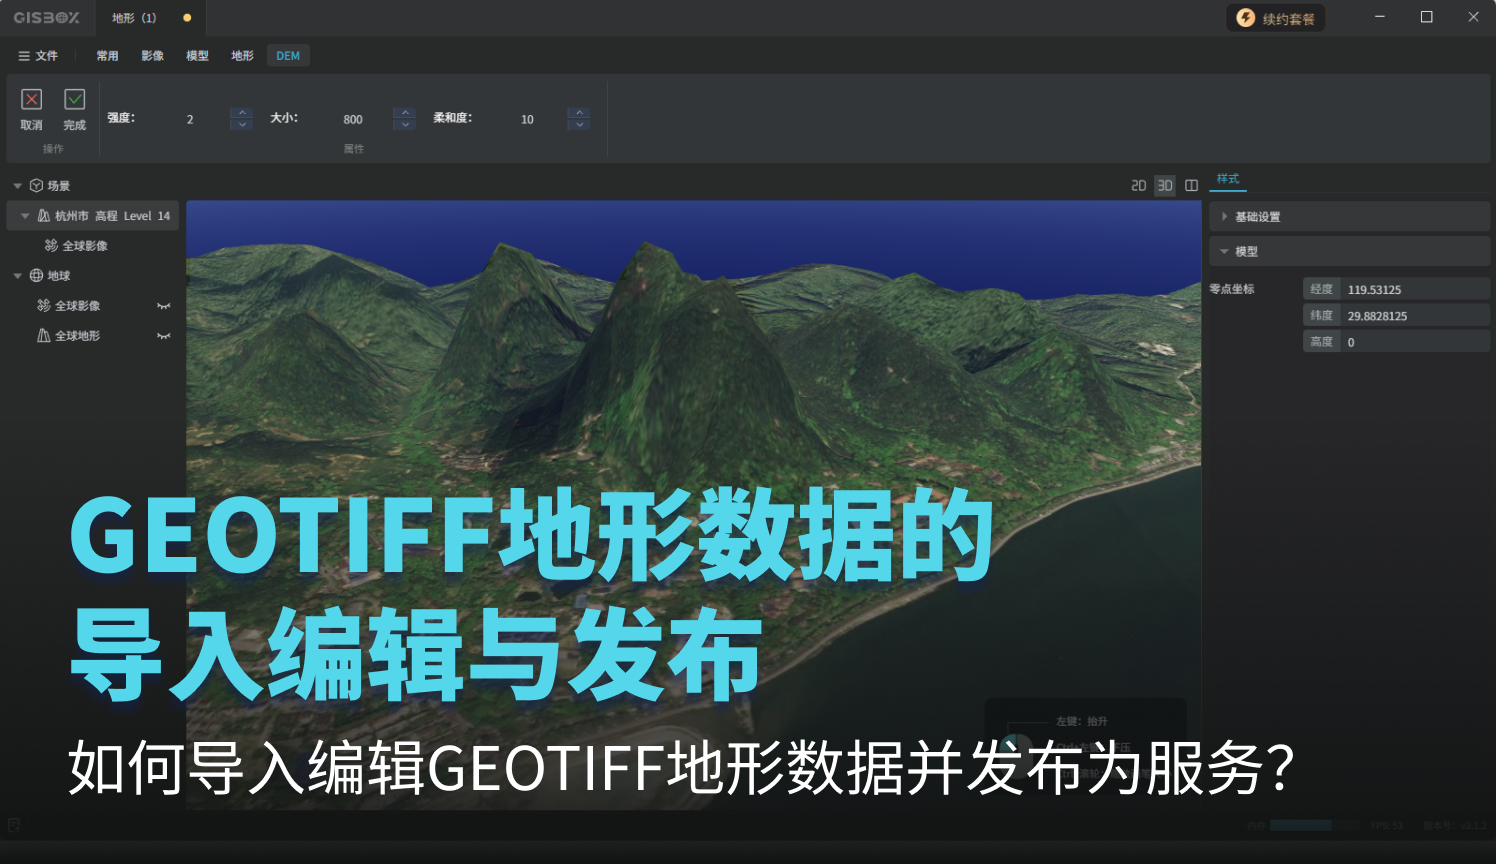Screen dimensions: 1496x864
Task: Click the red X 取消 (cancel) icon
Action: click(x=31, y=99)
